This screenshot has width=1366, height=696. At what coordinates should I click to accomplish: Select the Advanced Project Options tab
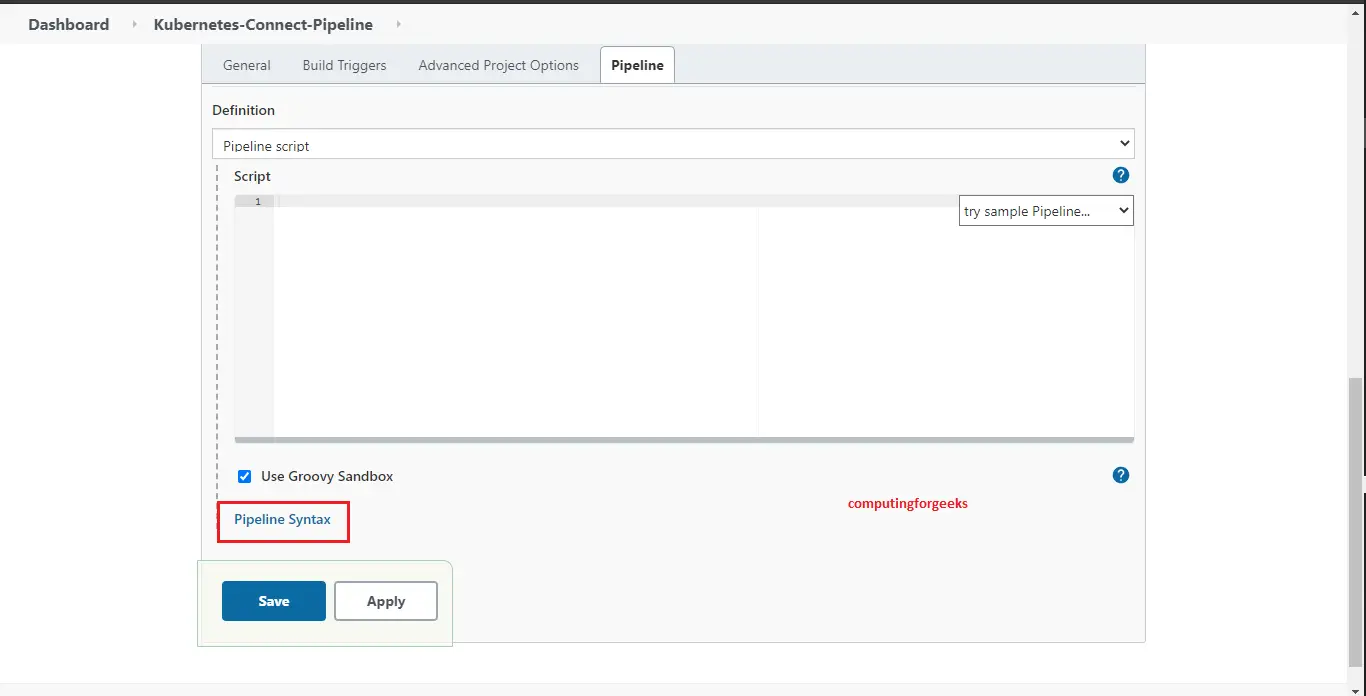498,65
